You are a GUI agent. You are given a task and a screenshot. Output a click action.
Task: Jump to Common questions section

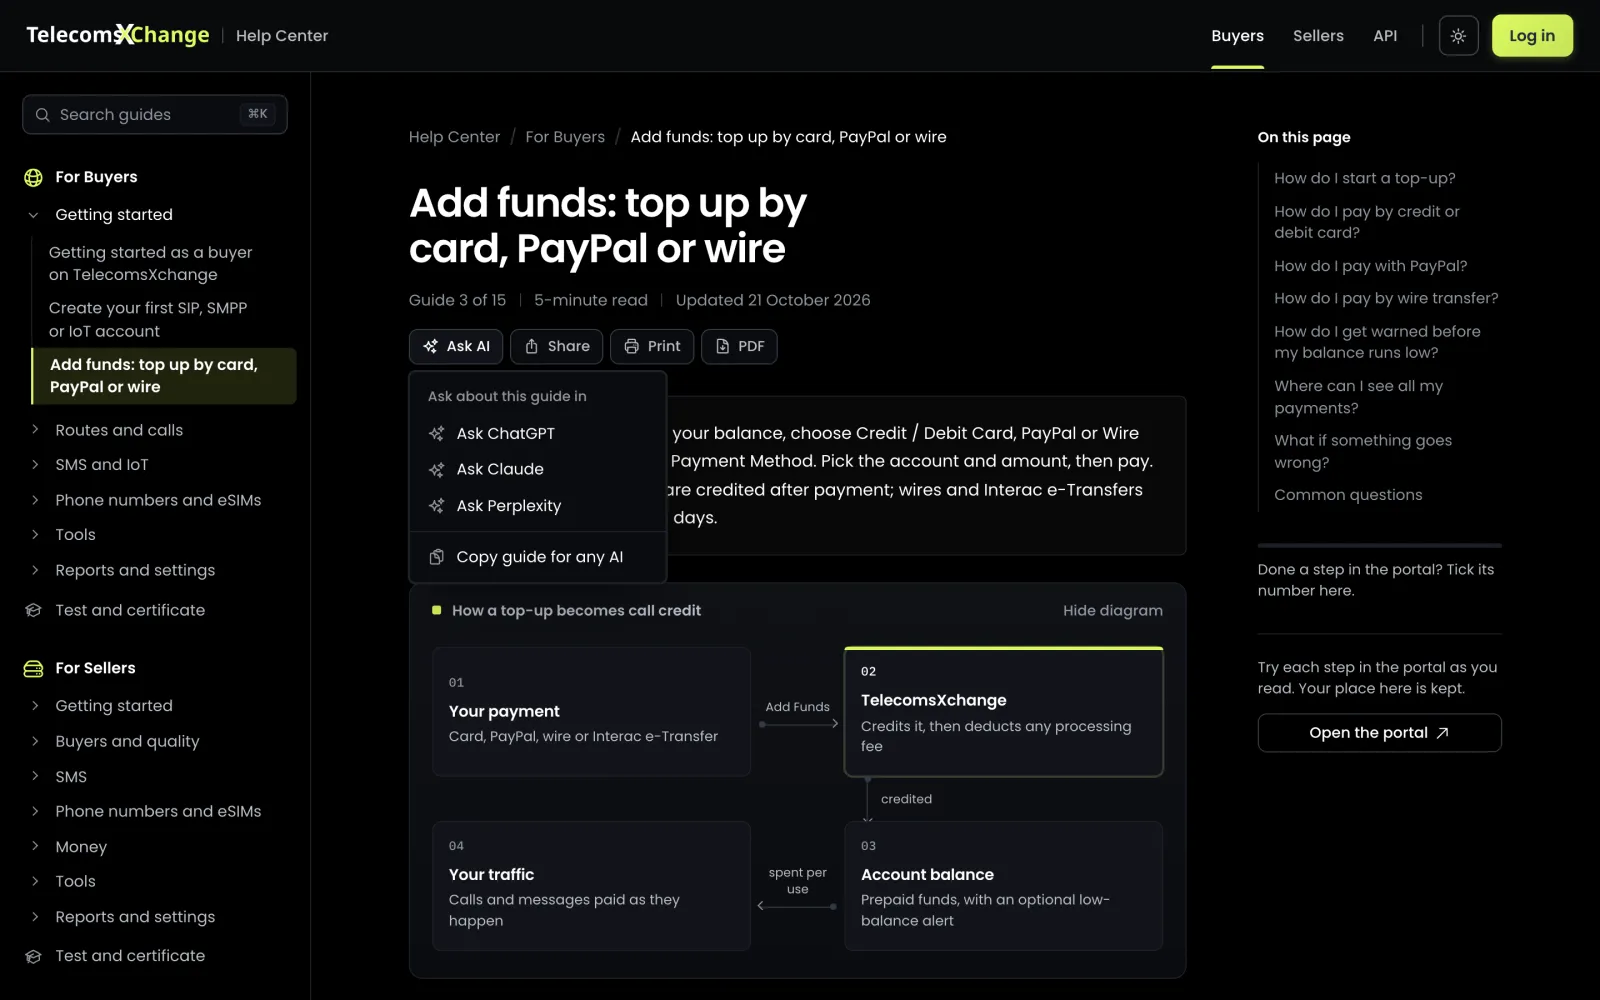click(x=1348, y=495)
